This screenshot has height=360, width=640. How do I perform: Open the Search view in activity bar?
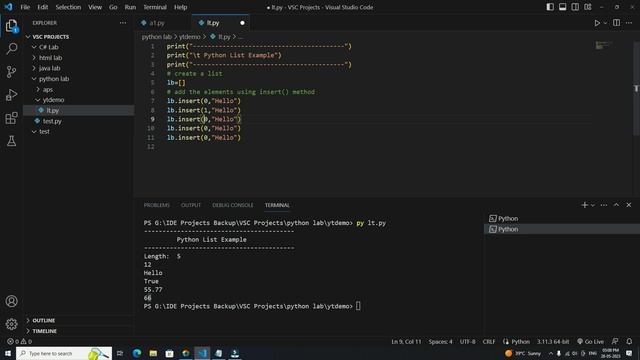click(11, 49)
